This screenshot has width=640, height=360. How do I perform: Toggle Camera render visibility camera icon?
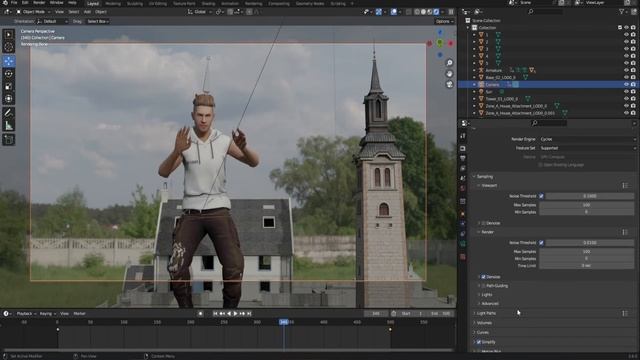tap(633, 84)
